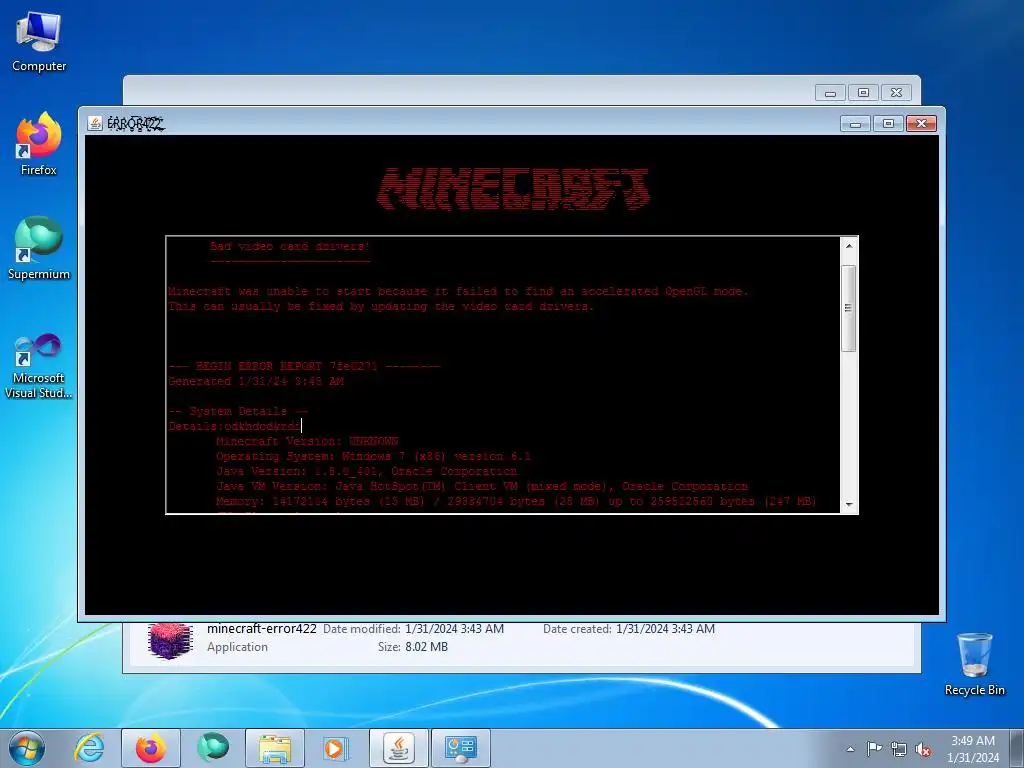Open the Microsoft Visual Studio desktop shortcut

(39, 366)
